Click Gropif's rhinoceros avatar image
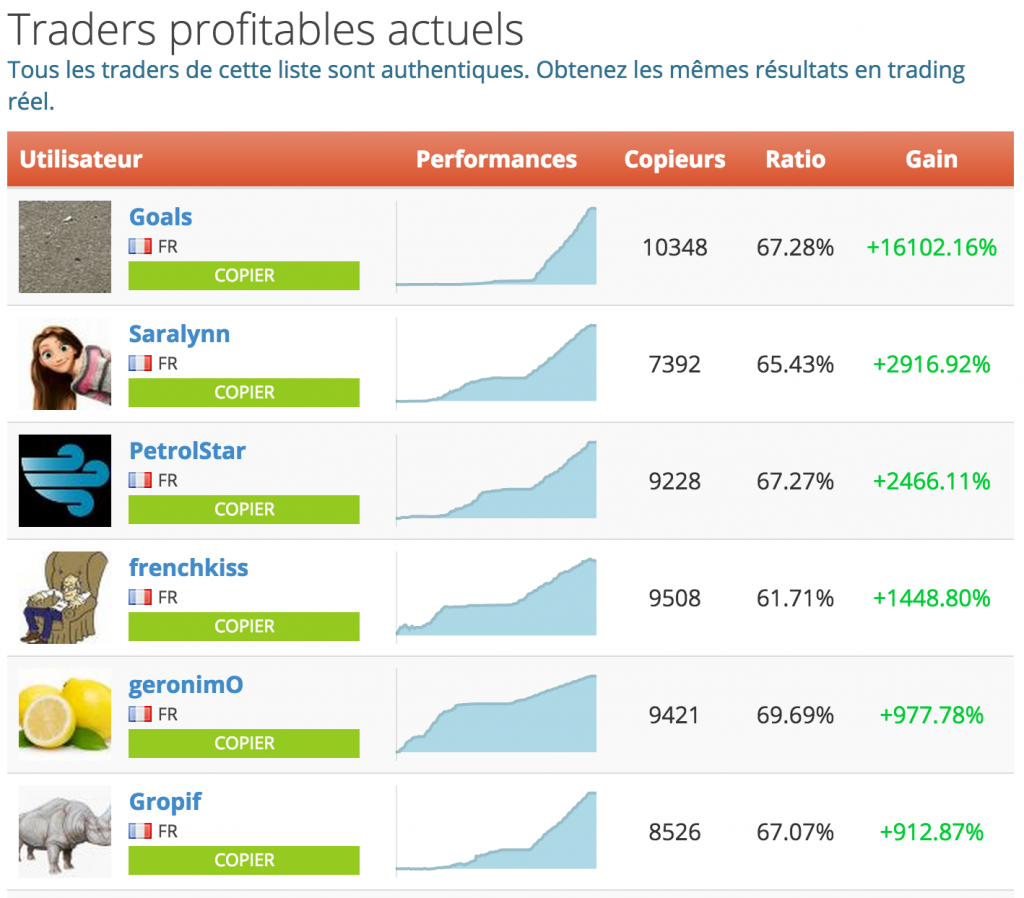 (x=65, y=832)
